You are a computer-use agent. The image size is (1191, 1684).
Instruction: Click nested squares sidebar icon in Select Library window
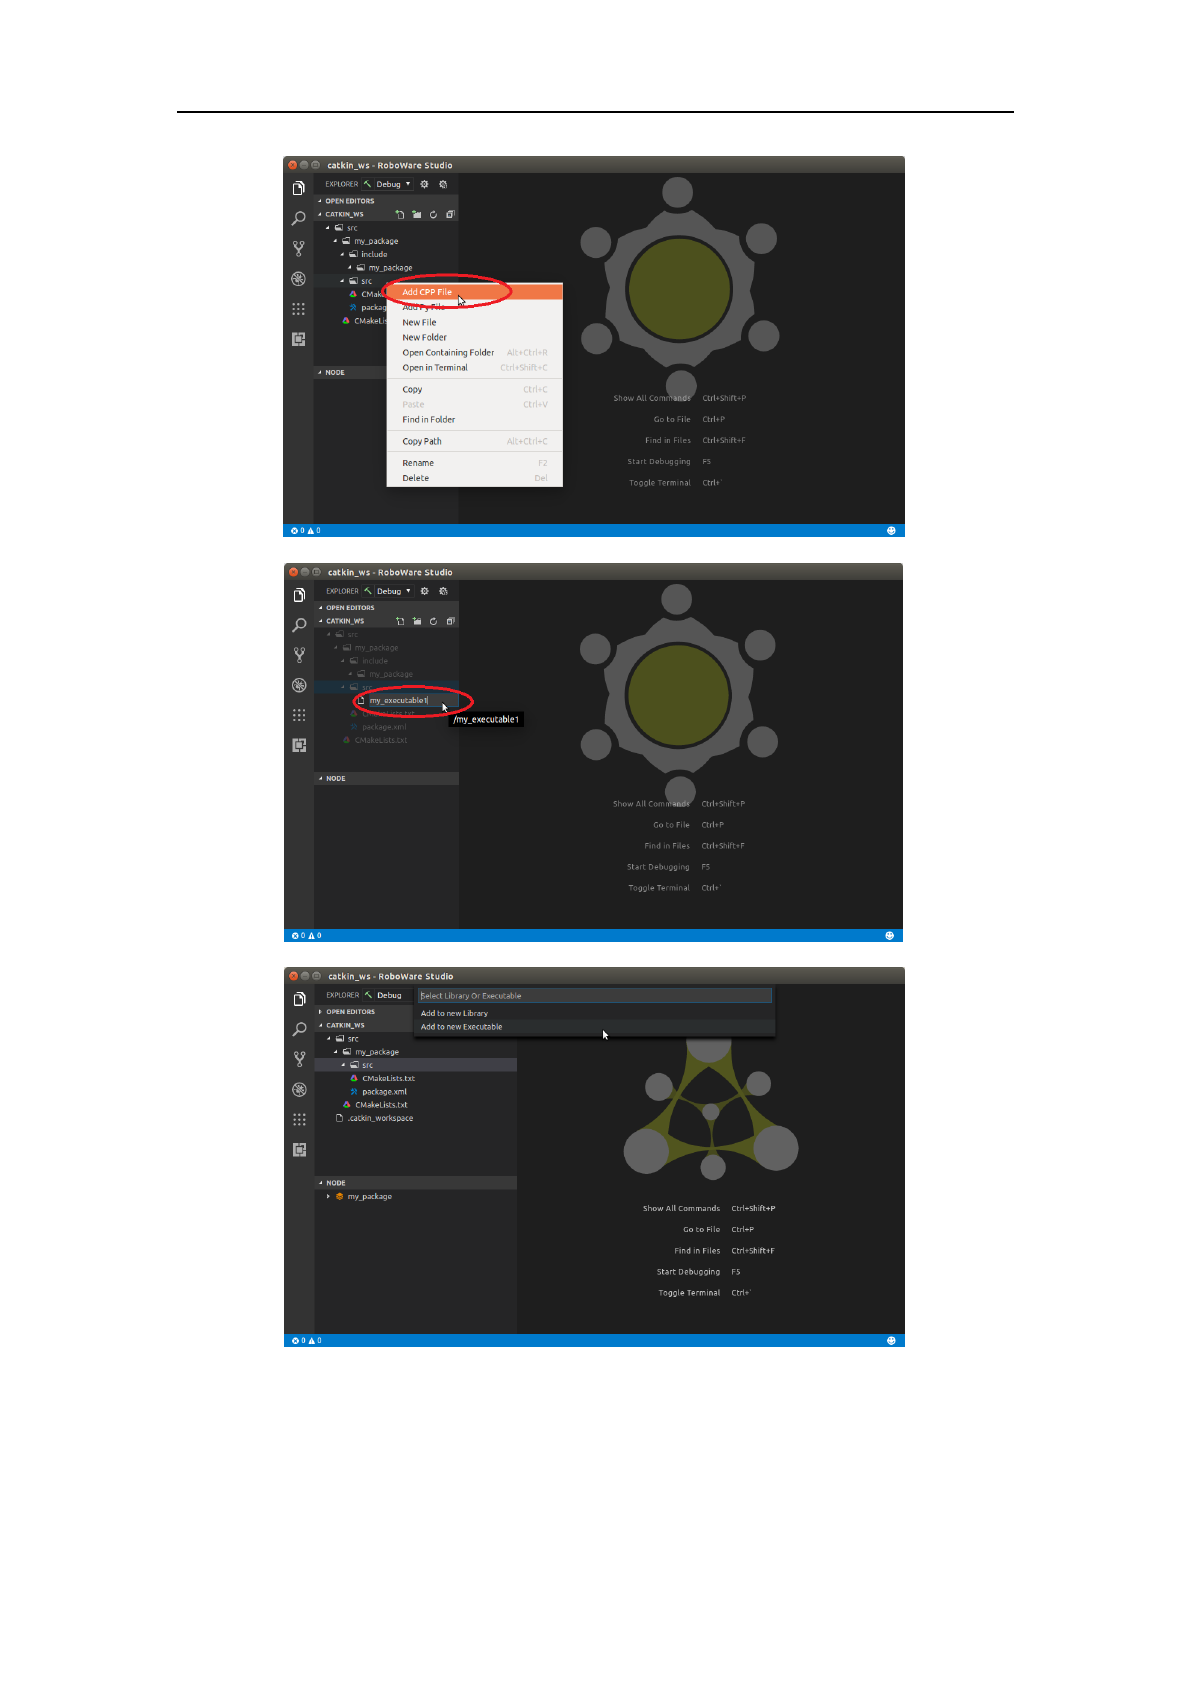pos(299,1150)
